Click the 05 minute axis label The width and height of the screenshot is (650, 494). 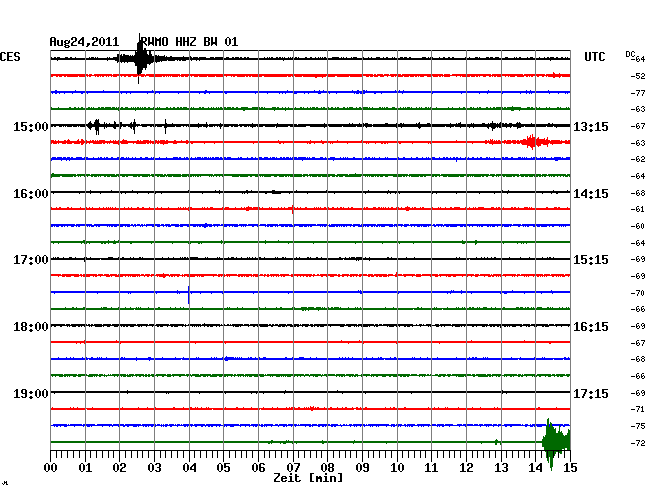(x=223, y=468)
